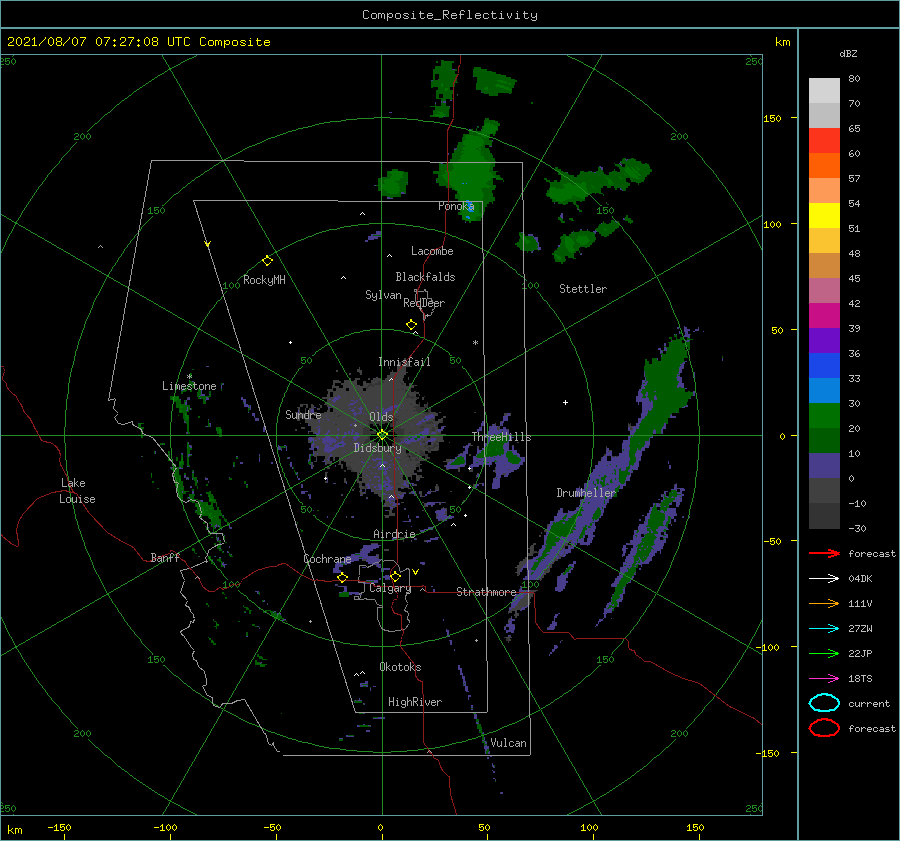
Task: Click the 111V legend text
Action: (x=860, y=603)
